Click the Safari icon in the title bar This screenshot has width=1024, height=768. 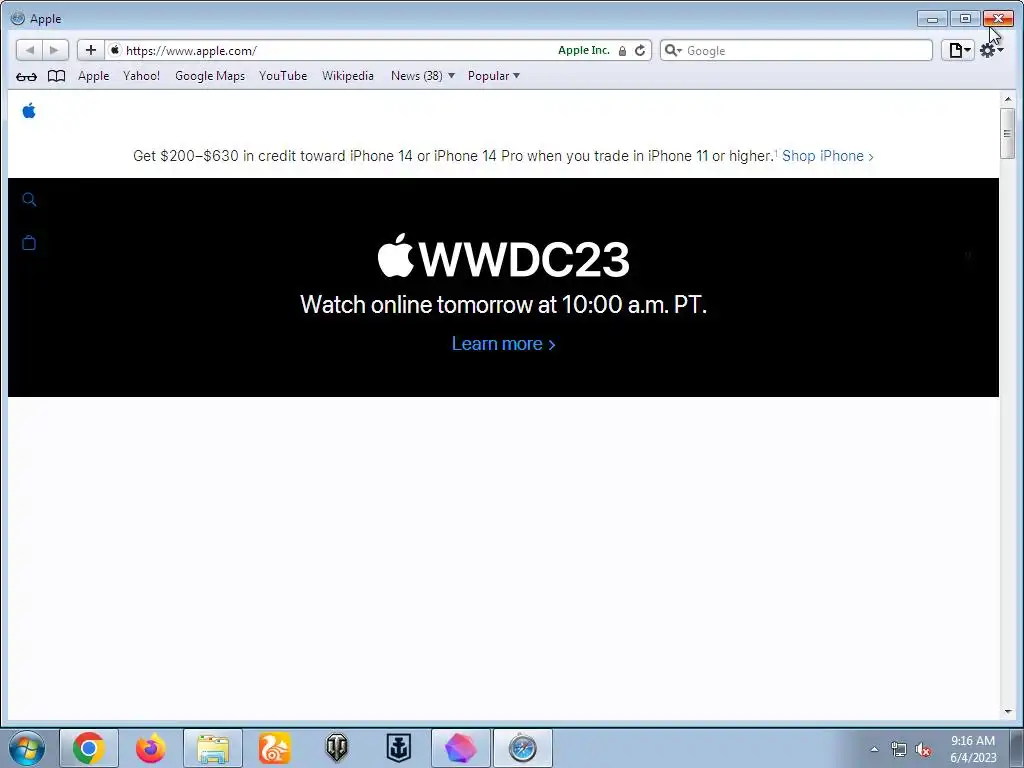18,18
